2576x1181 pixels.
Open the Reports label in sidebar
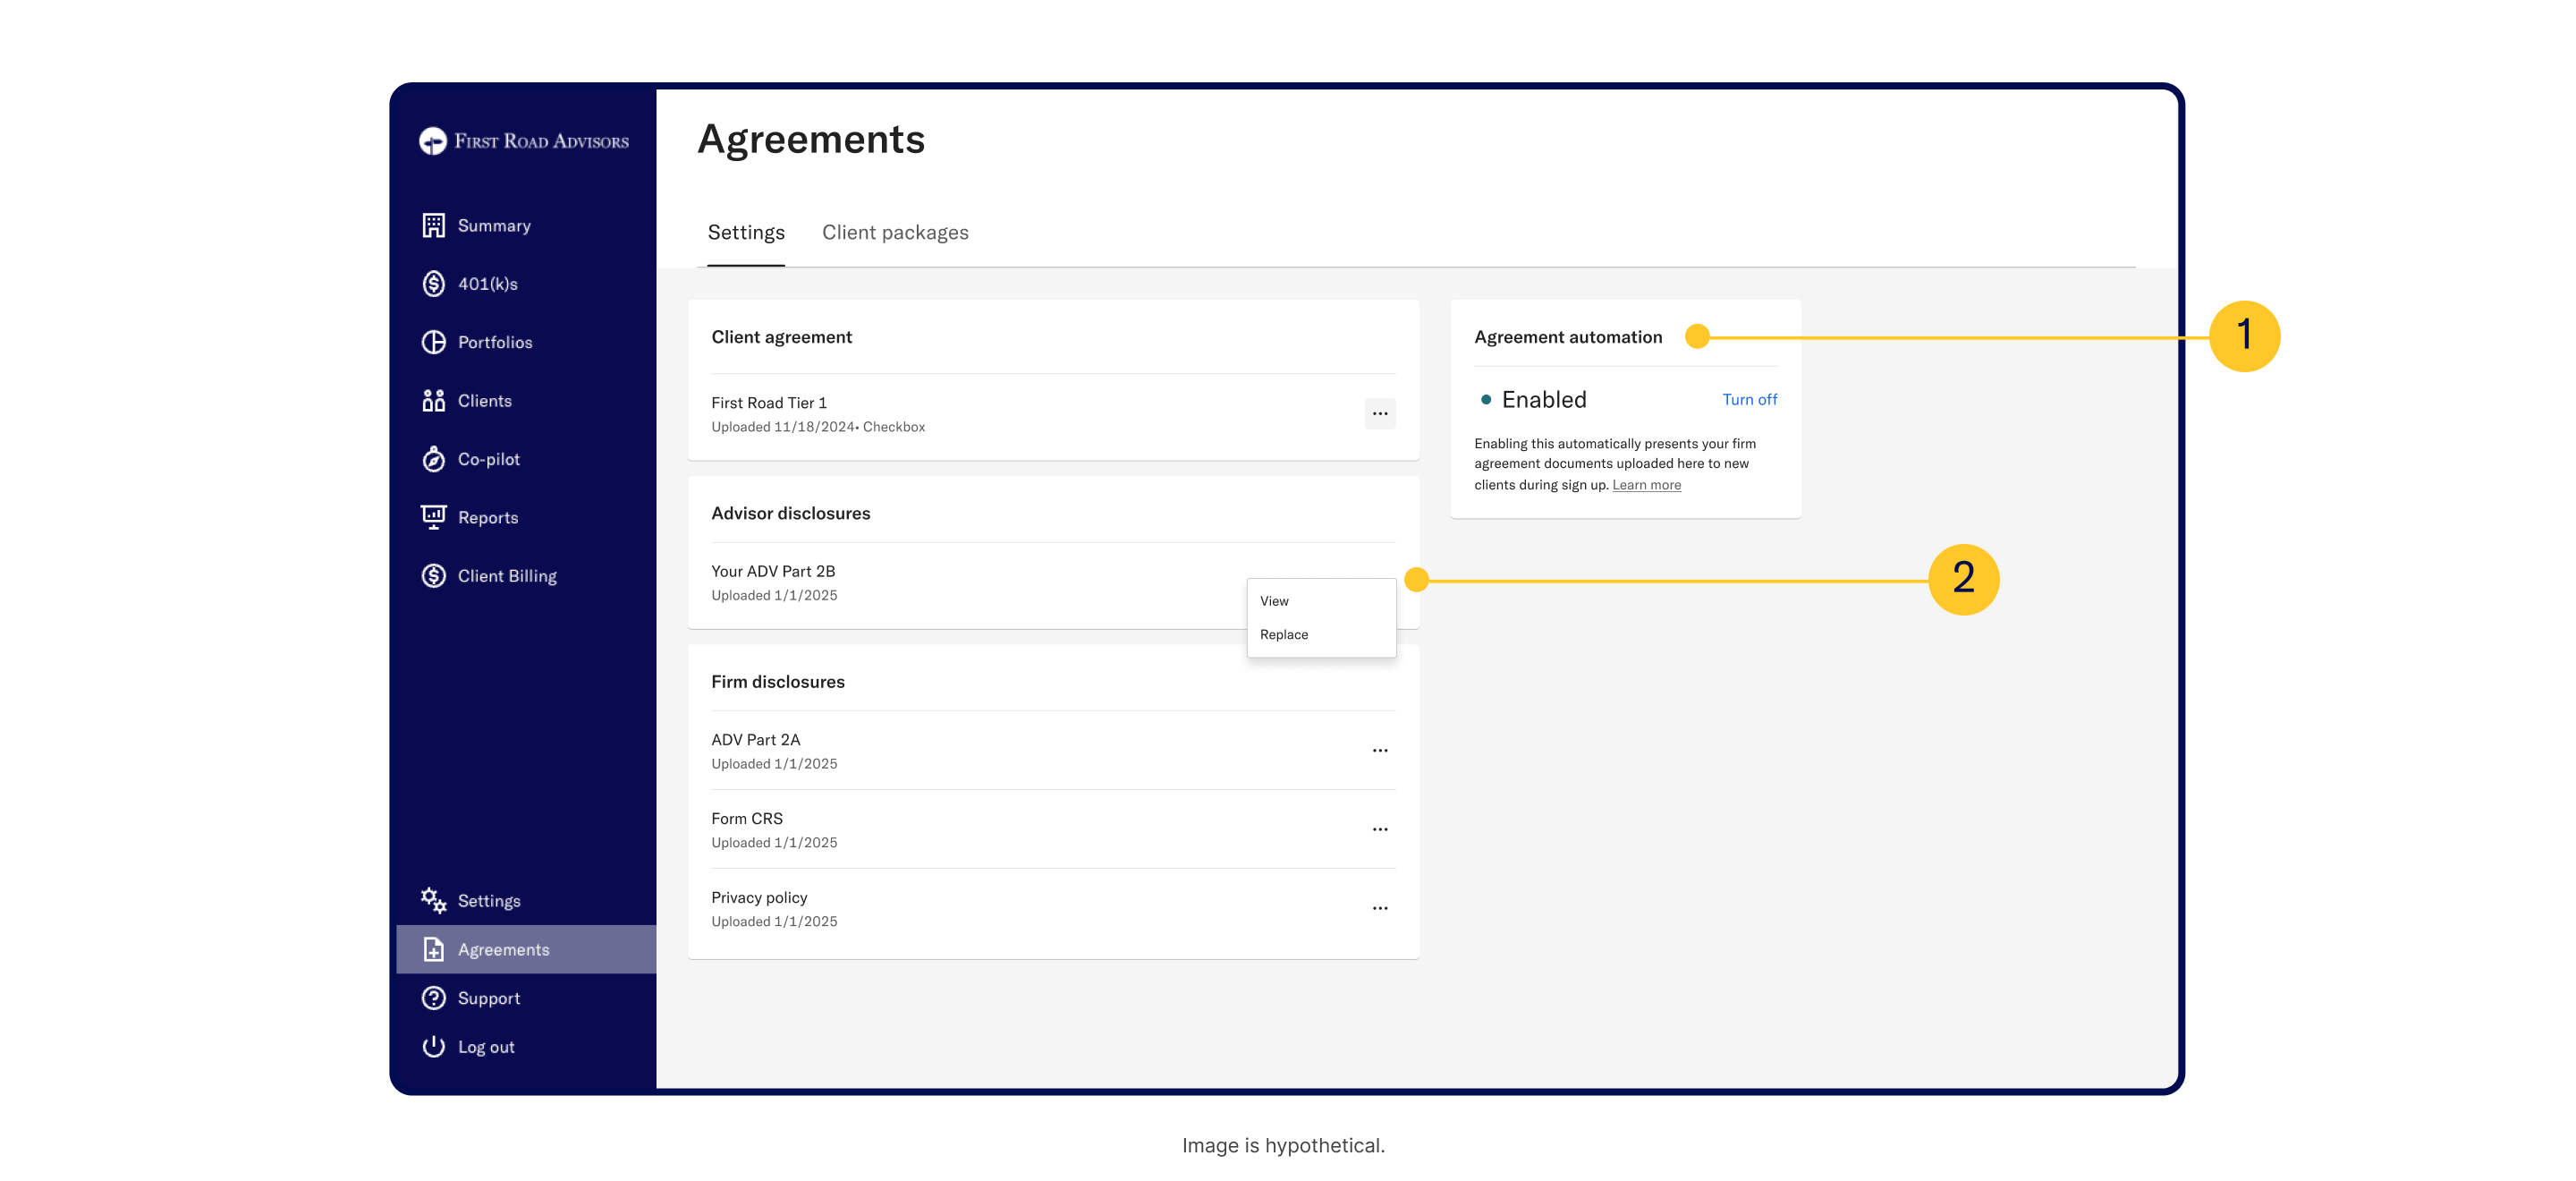(488, 517)
